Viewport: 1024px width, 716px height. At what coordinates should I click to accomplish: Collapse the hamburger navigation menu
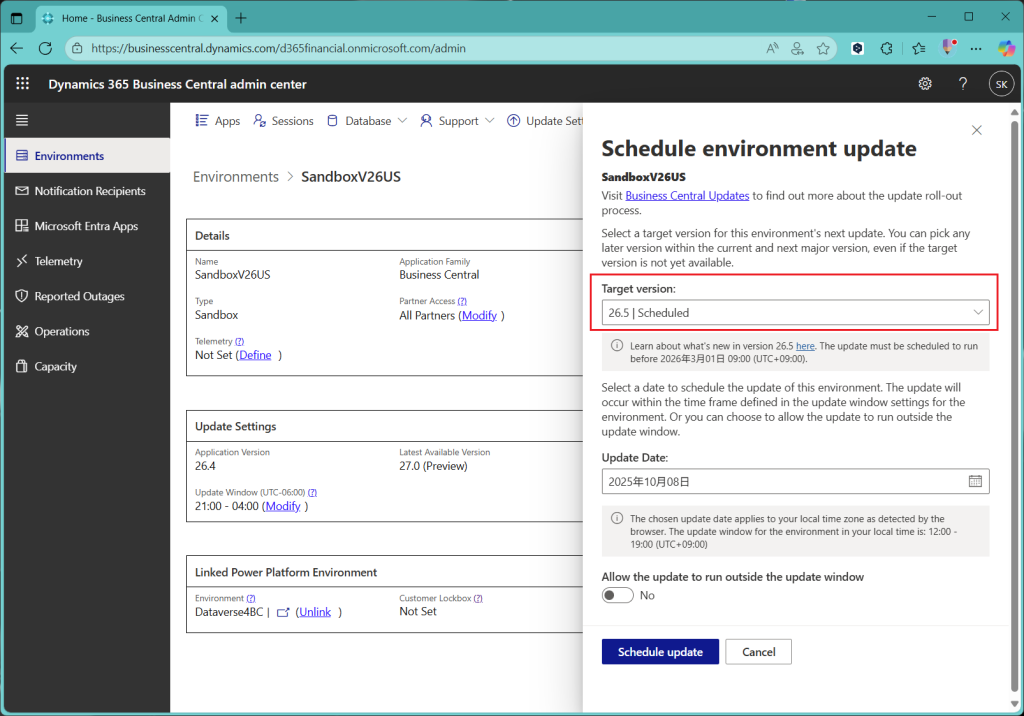tap(22, 120)
